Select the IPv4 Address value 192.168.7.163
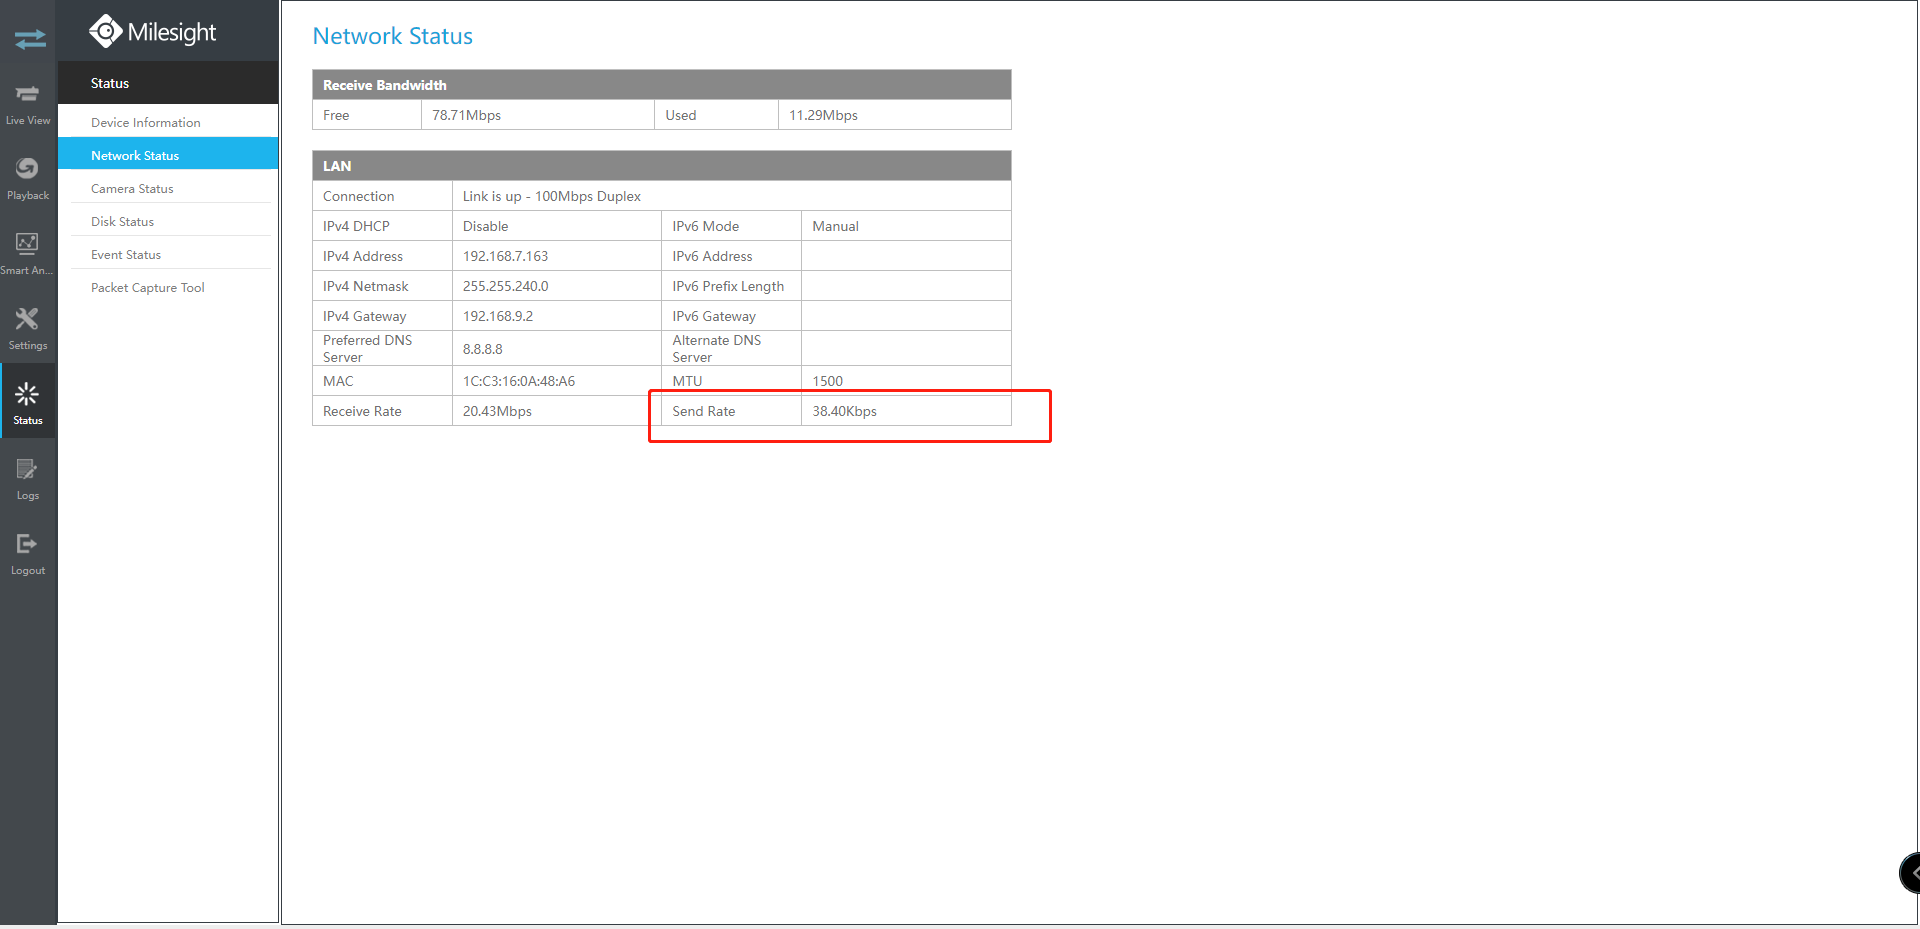Screen dimensions: 1920x929 (x=505, y=256)
